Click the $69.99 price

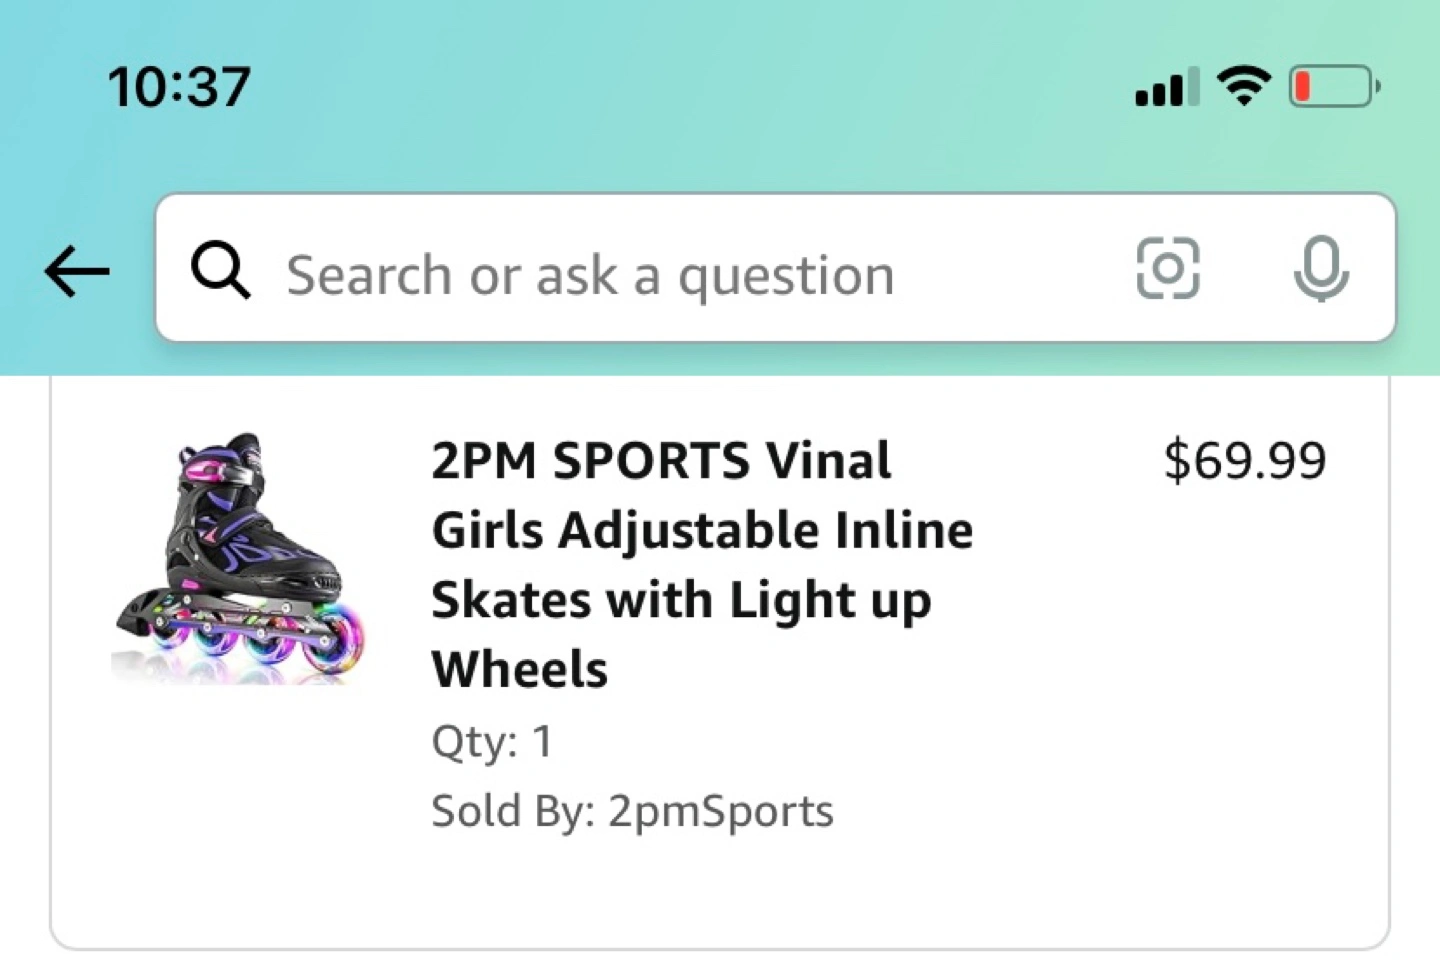pyautogui.click(x=1245, y=460)
